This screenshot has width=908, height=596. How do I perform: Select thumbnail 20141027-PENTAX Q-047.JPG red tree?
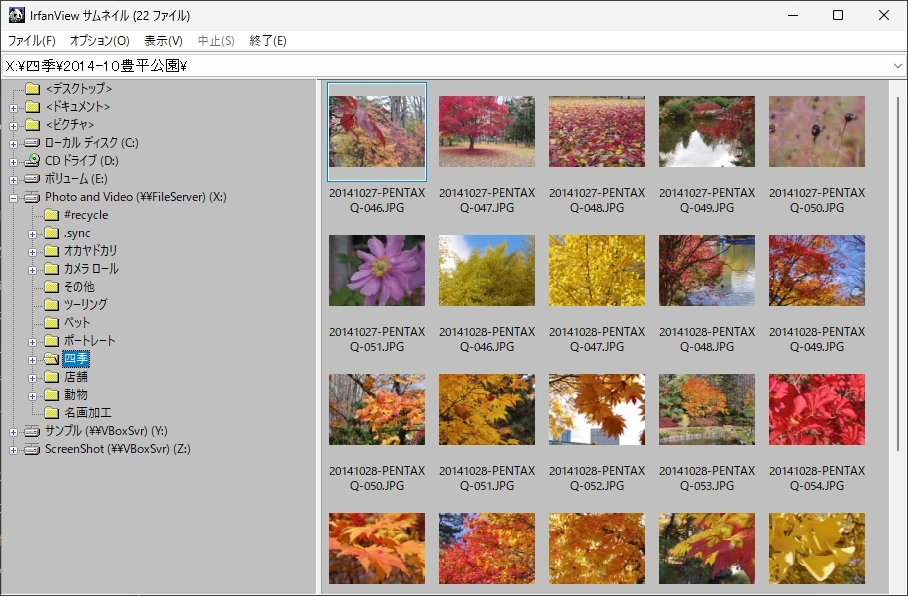tap(487, 131)
